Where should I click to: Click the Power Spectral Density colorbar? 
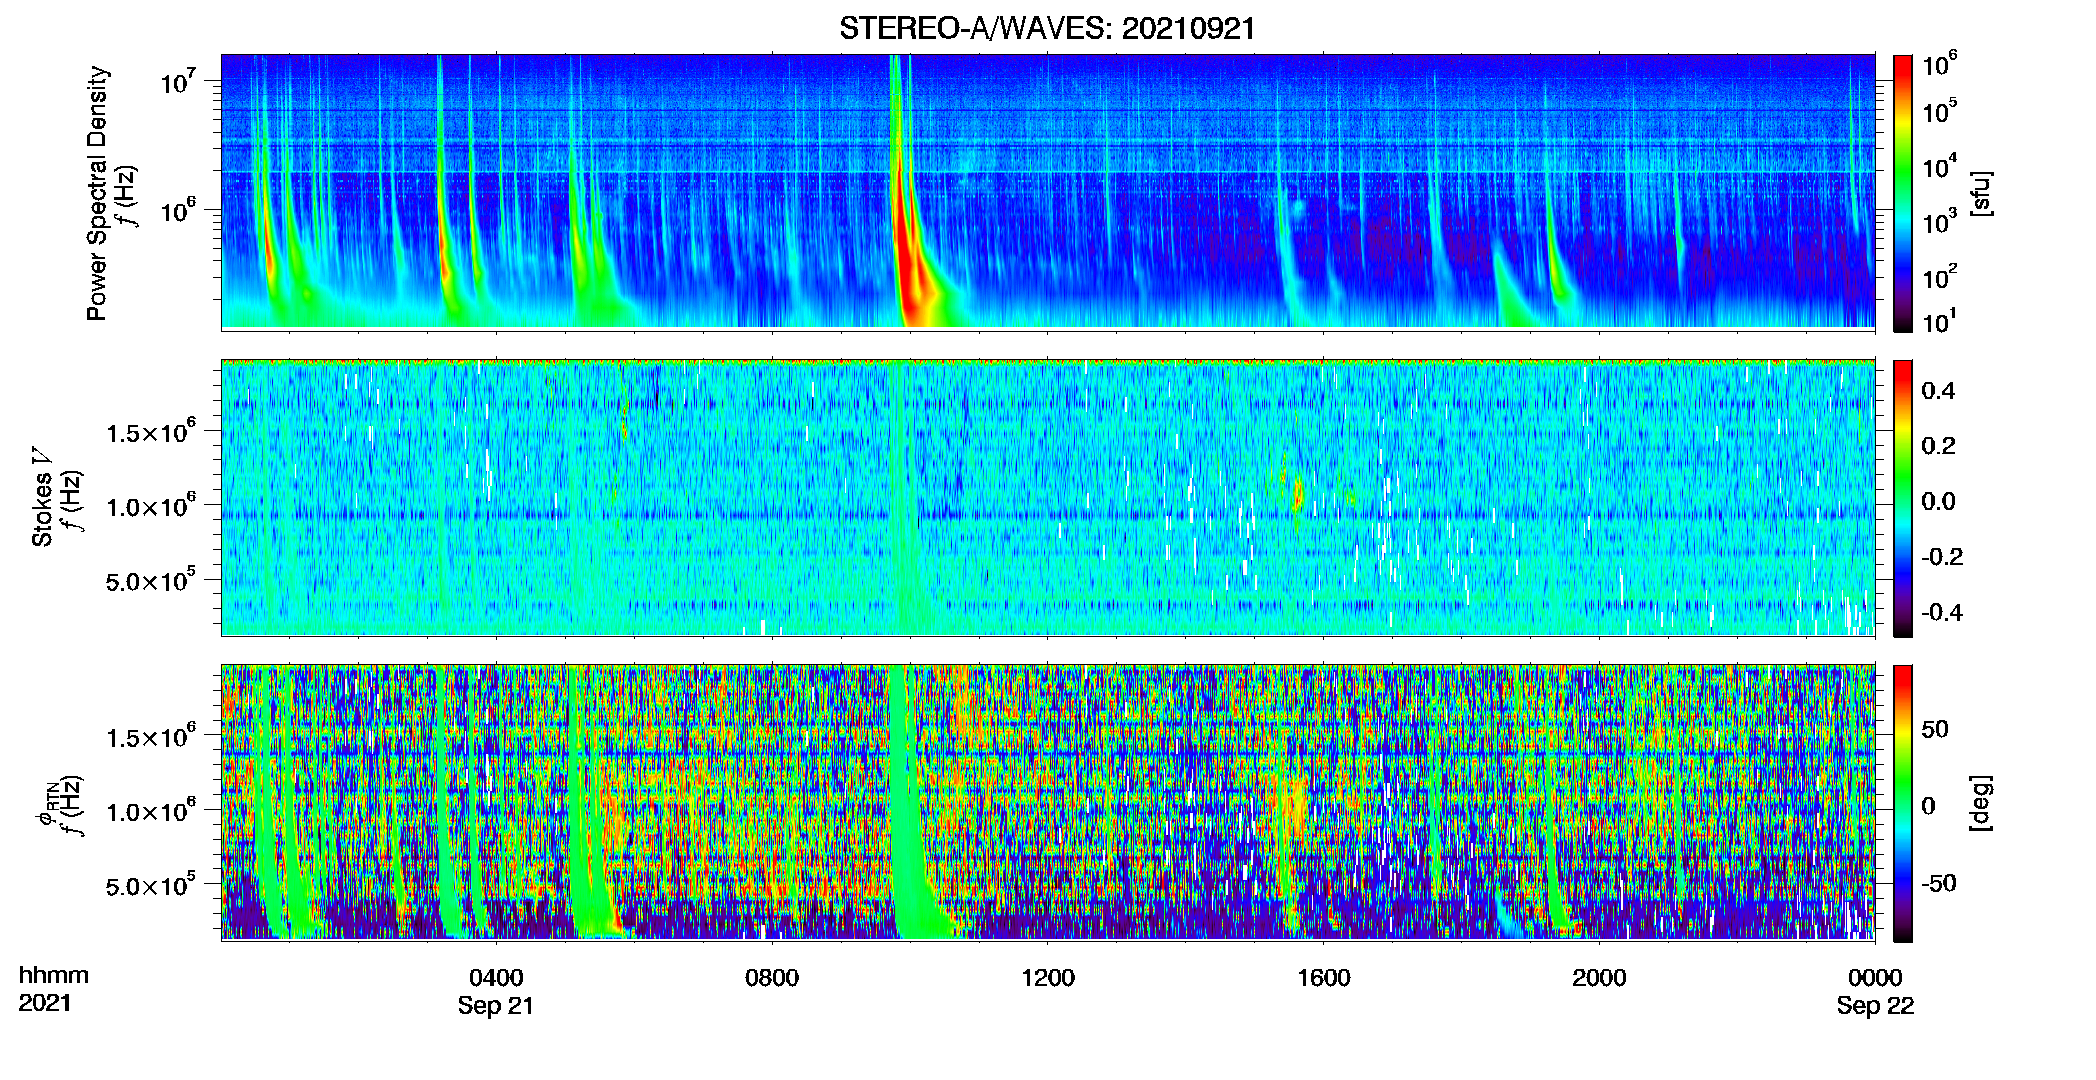[x=1903, y=193]
